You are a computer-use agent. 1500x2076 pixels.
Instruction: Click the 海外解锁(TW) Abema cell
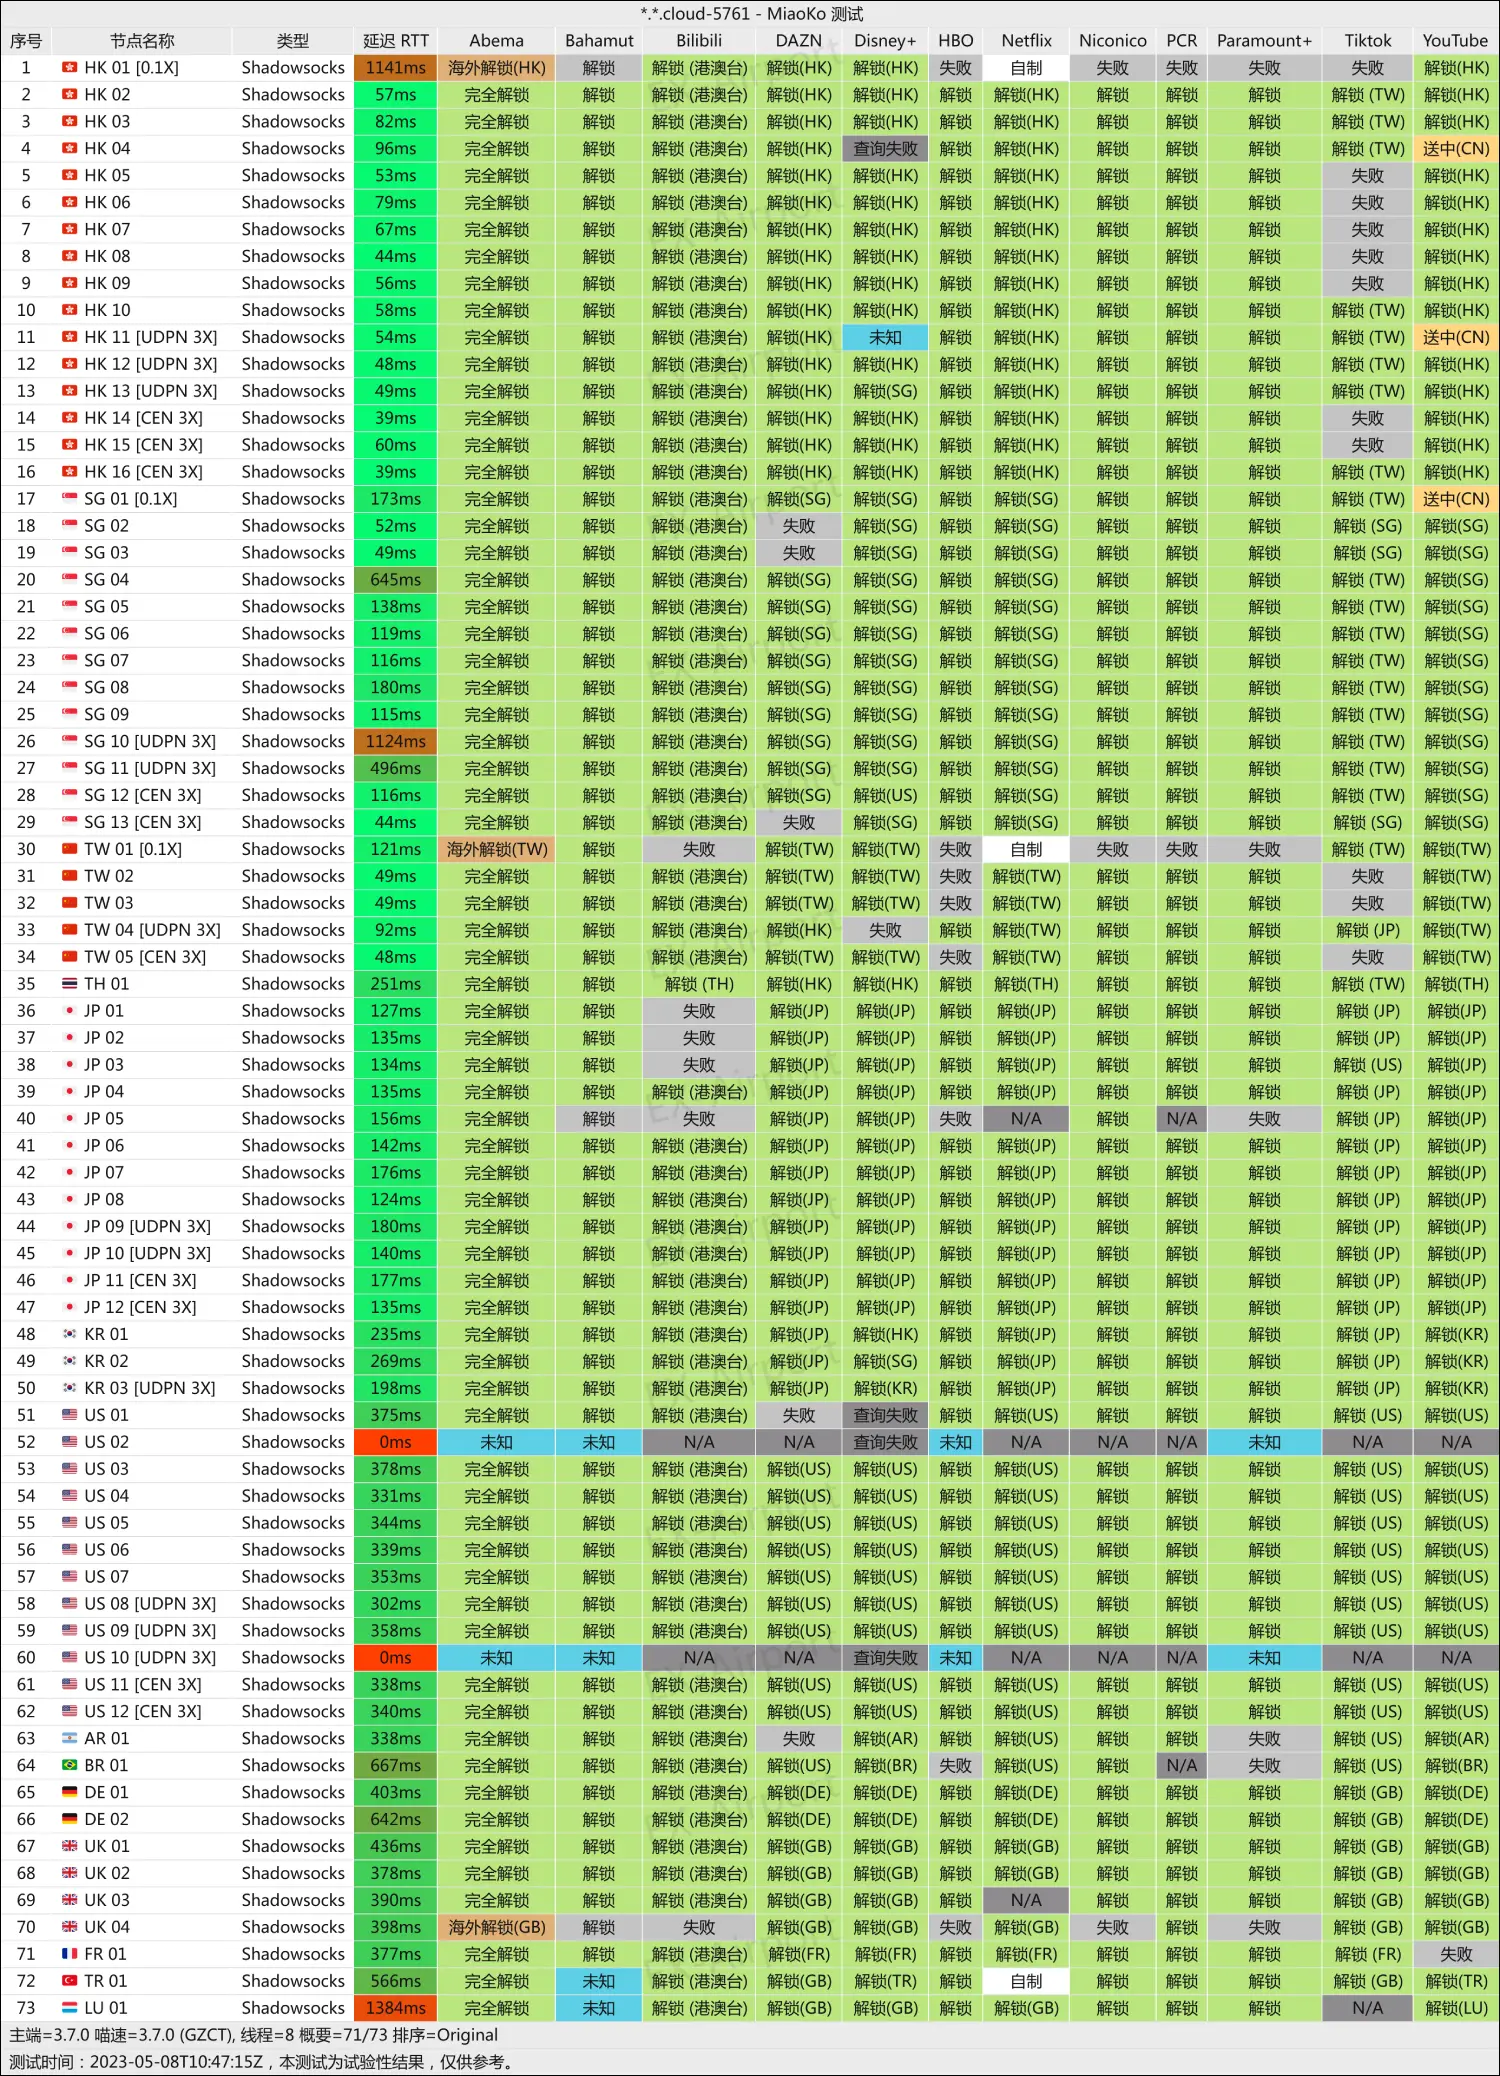(x=497, y=849)
